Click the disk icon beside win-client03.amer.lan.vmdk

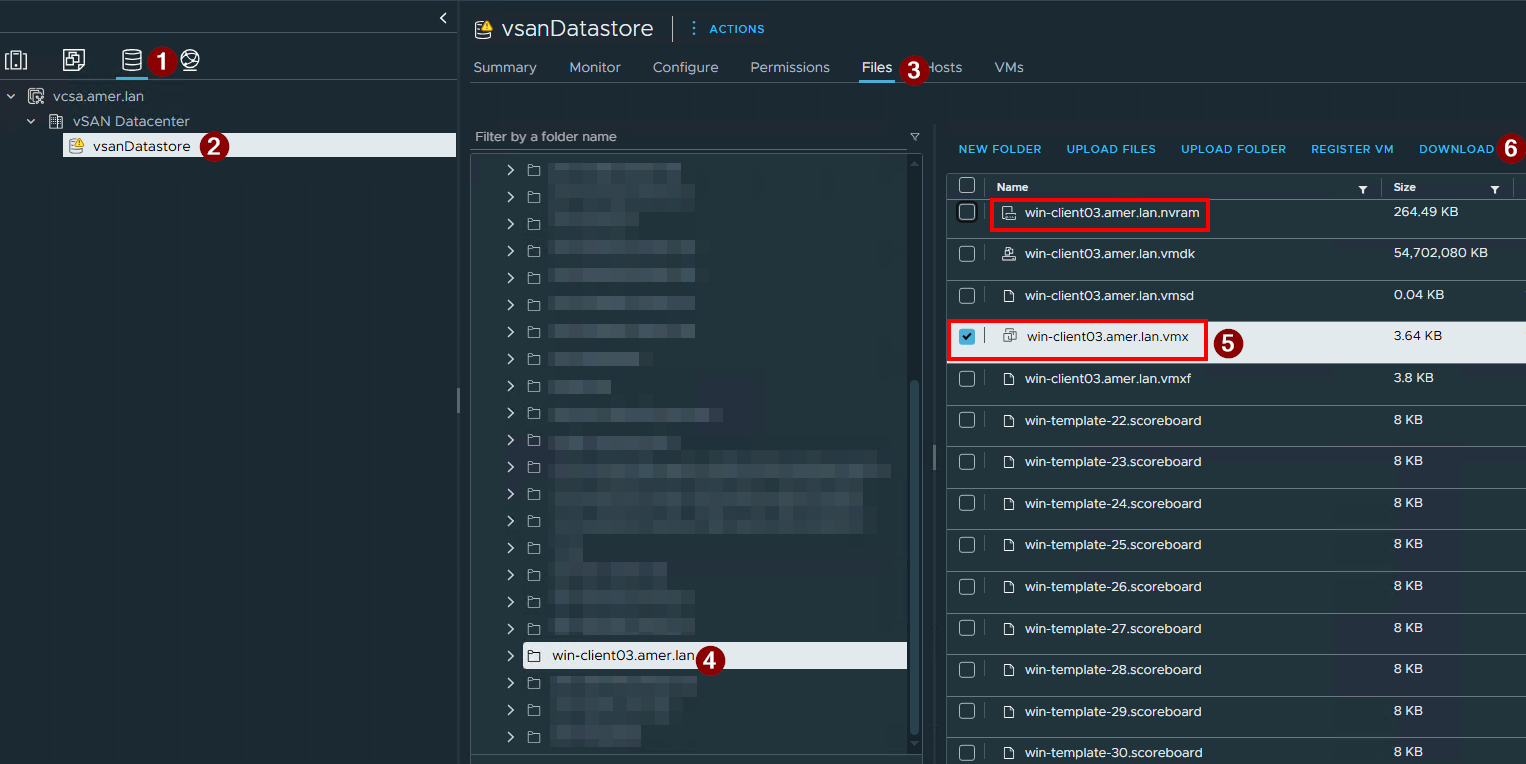[1007, 253]
